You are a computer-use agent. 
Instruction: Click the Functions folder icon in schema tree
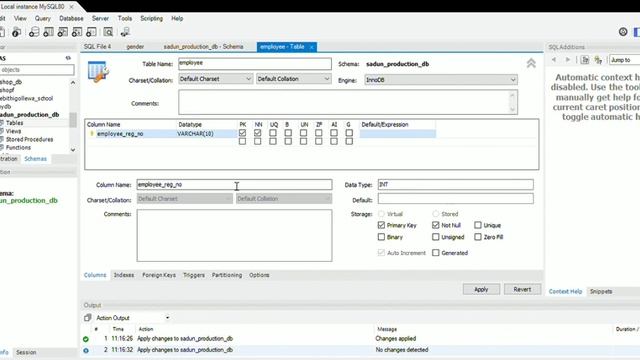coord(2,147)
